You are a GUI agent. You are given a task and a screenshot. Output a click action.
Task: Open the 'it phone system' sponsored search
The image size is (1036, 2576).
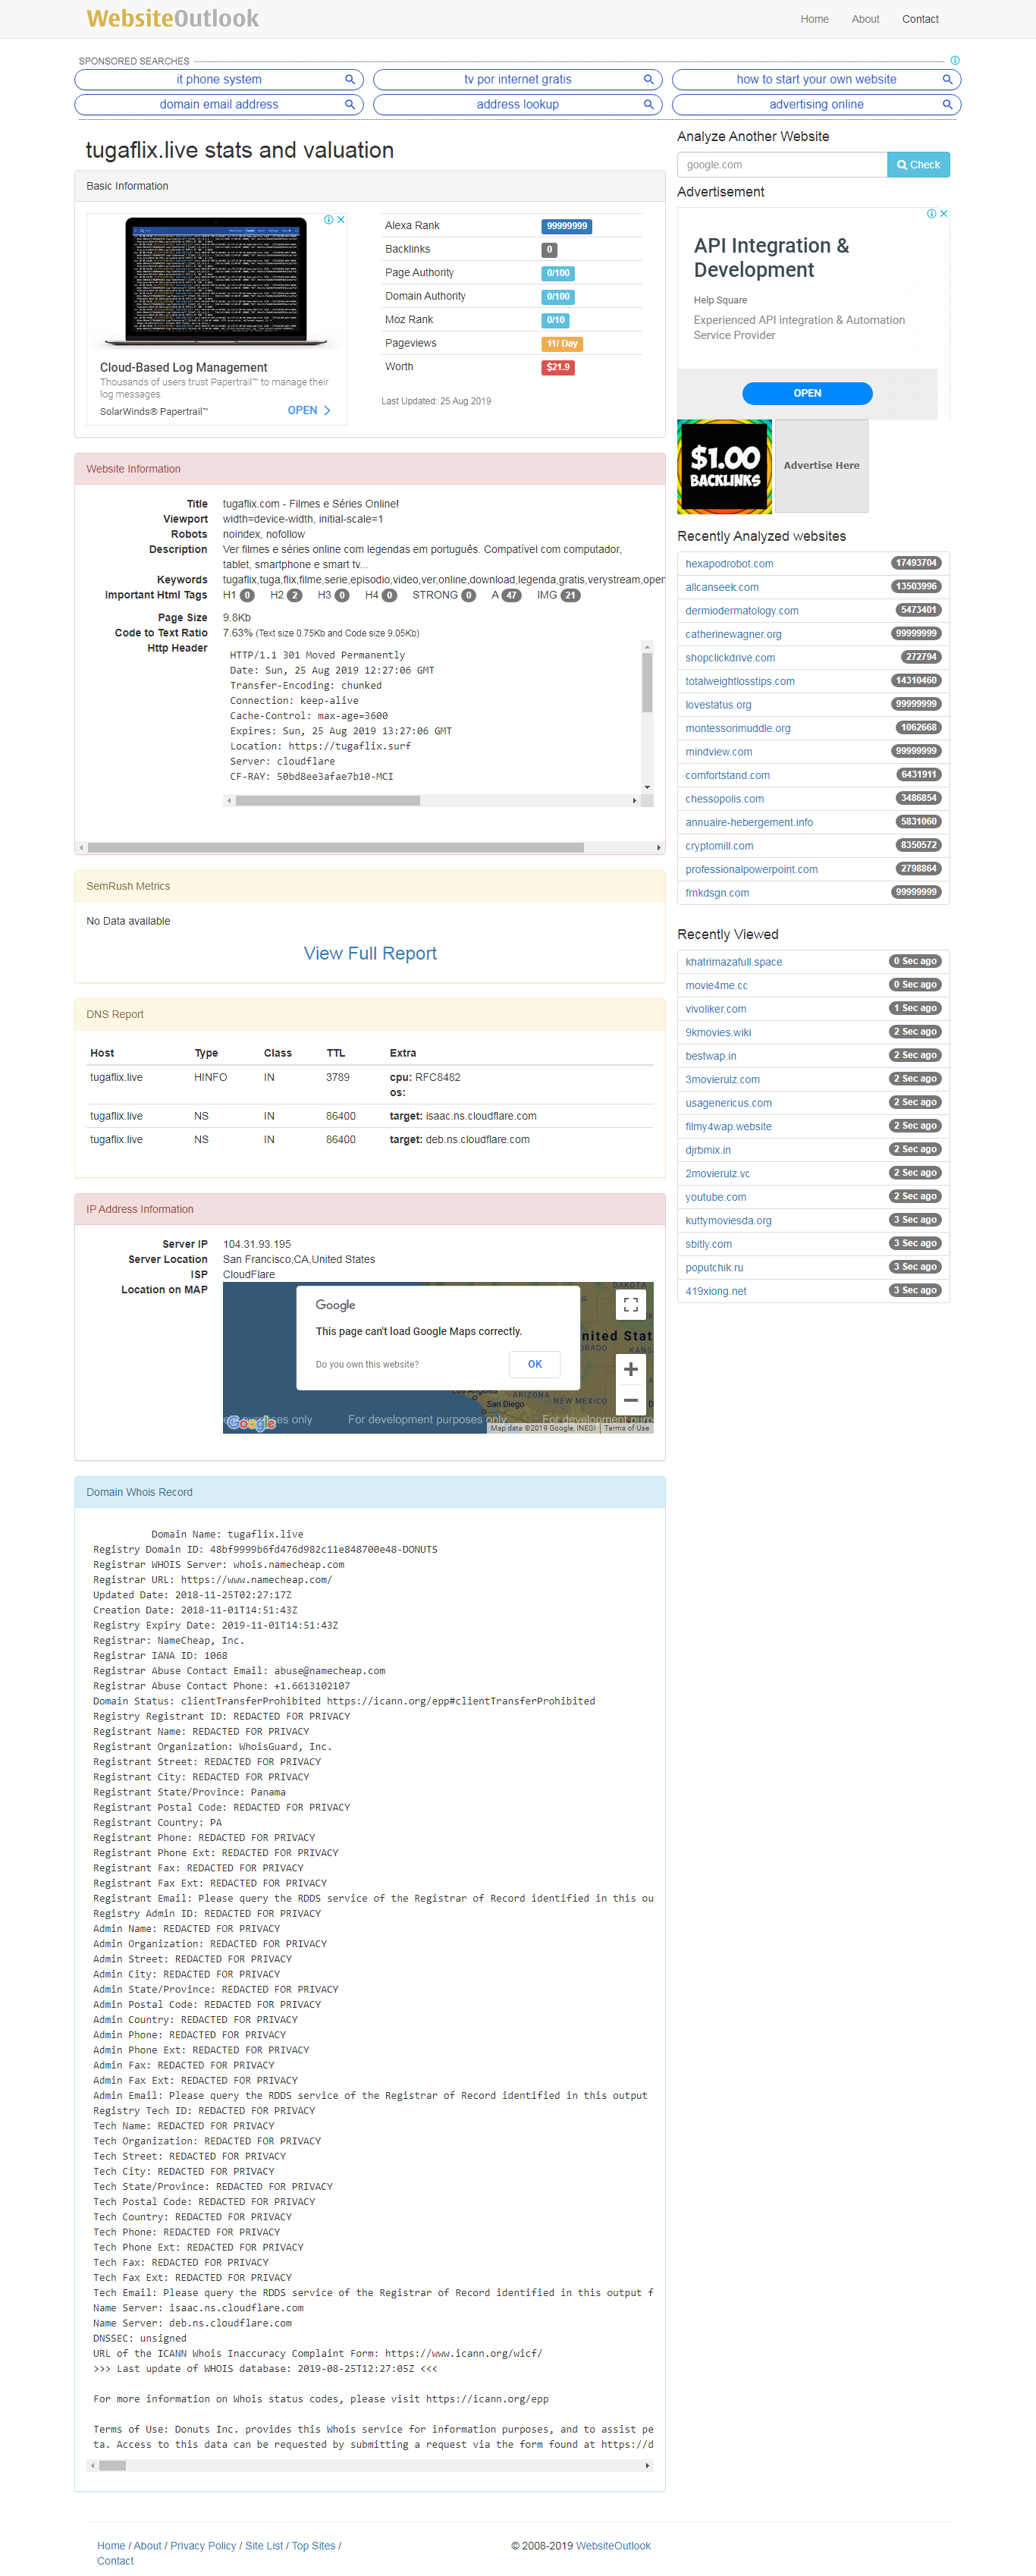(x=218, y=79)
